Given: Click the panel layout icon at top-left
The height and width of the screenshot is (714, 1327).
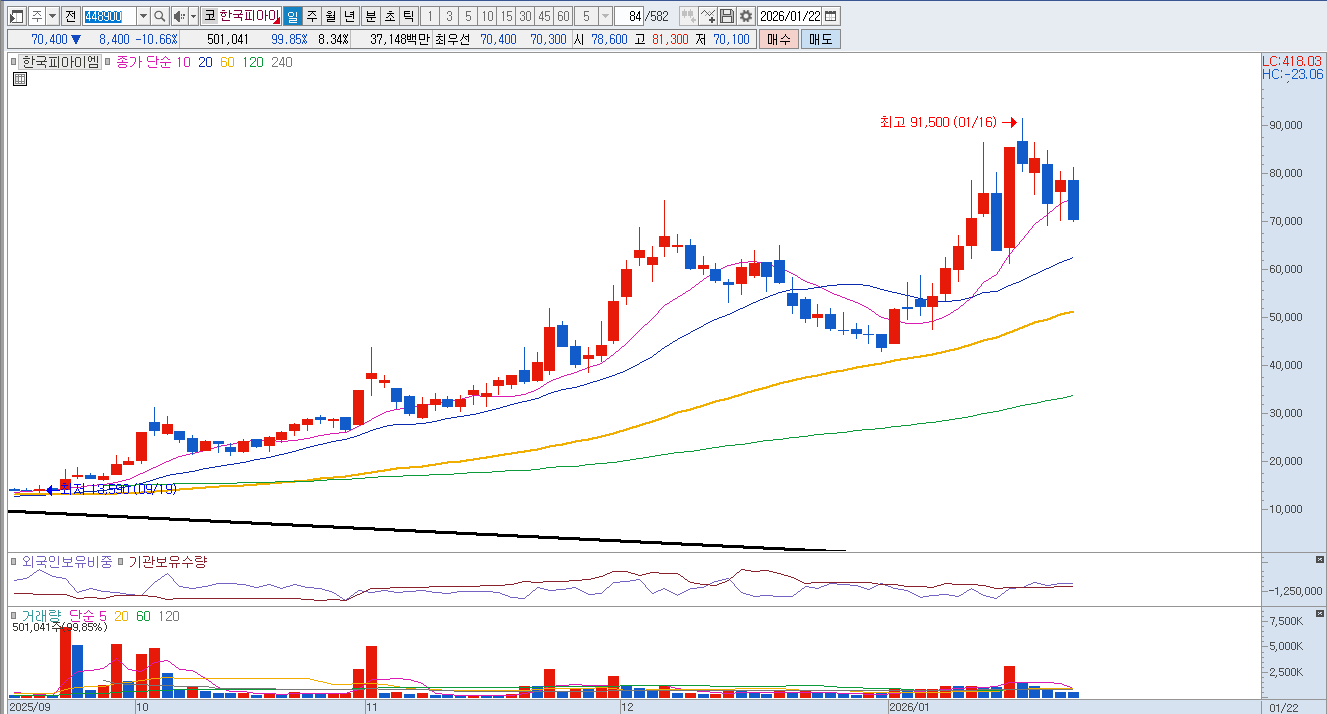Looking at the screenshot, I should 16,16.
